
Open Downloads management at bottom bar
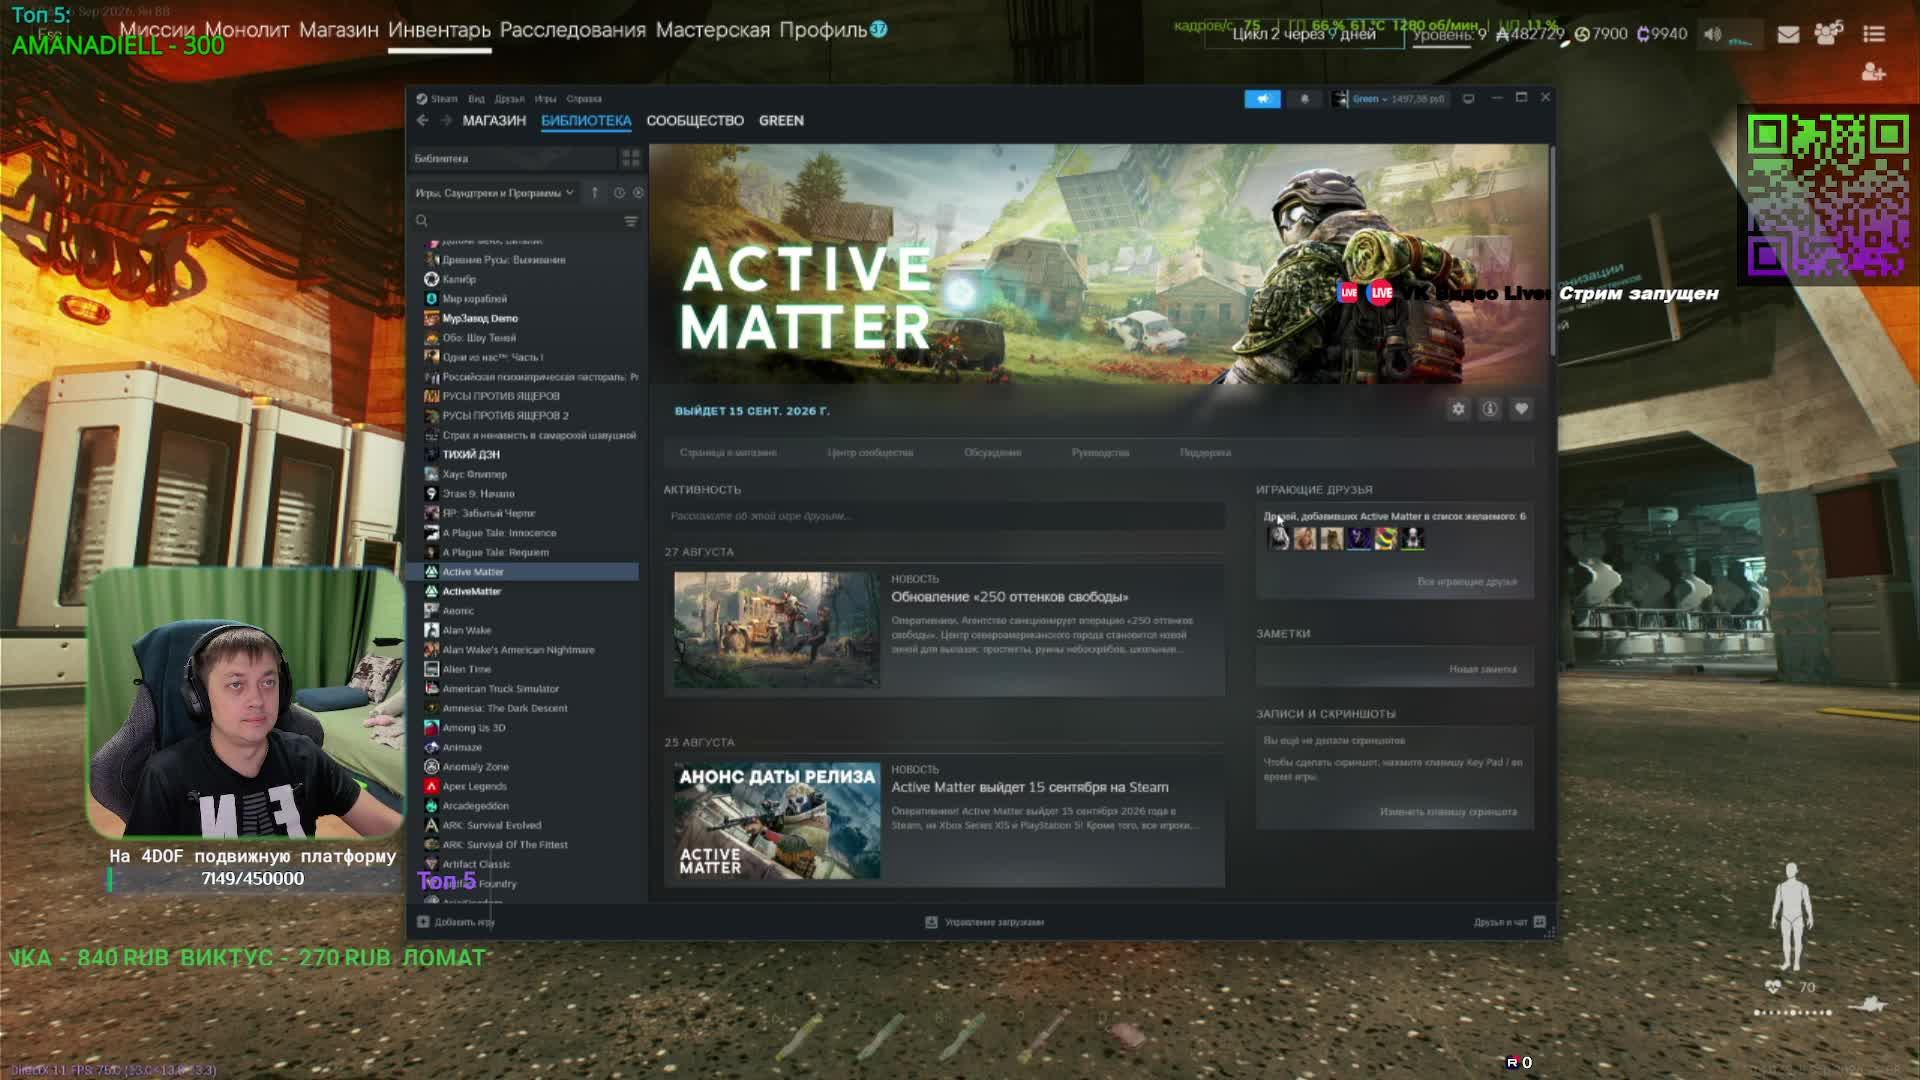click(x=985, y=922)
